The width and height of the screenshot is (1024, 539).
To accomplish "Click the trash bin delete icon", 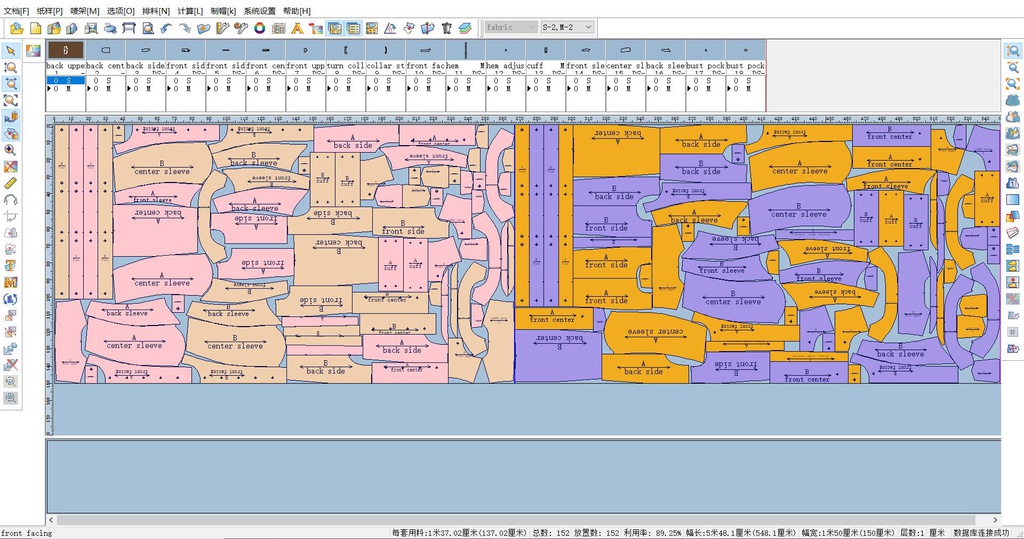I will click(446, 28).
